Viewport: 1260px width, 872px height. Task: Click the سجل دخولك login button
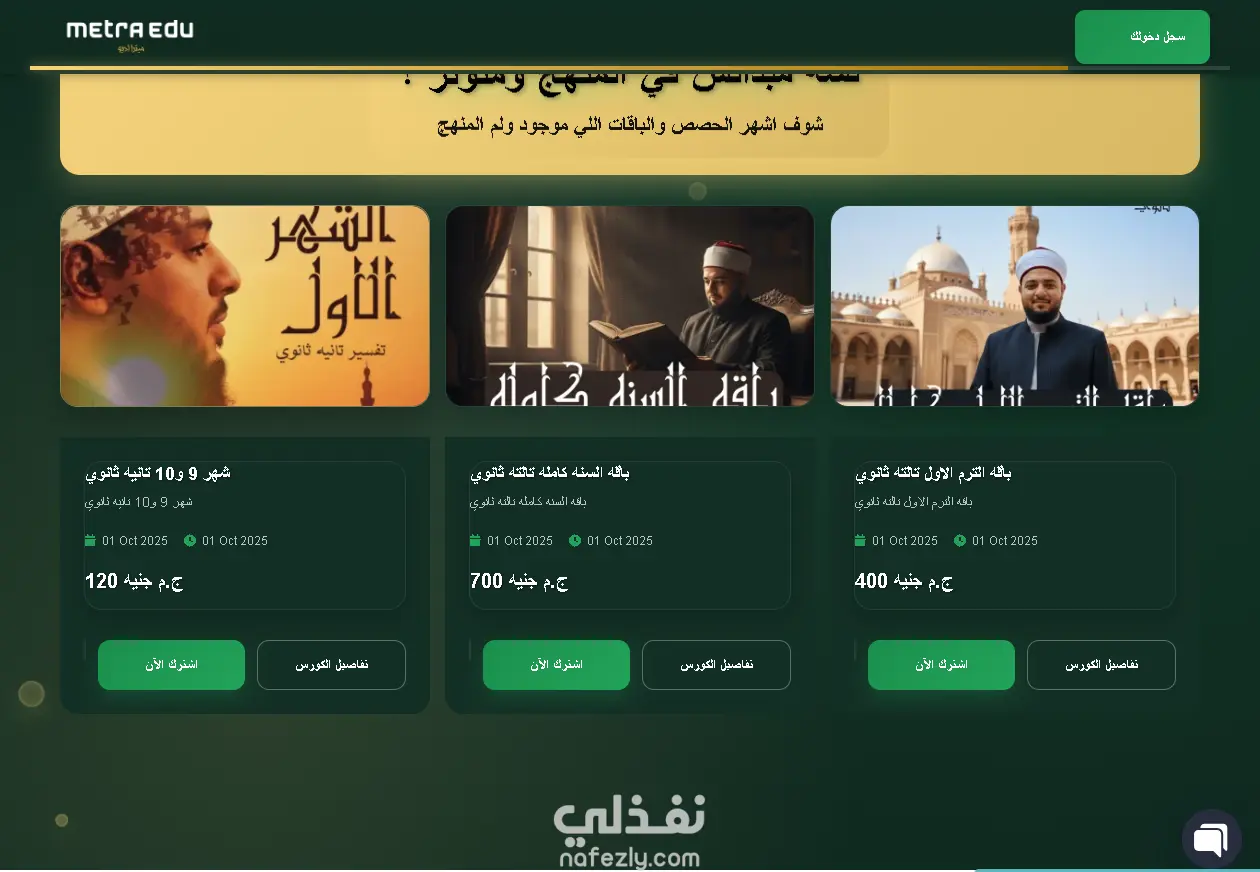point(1142,37)
